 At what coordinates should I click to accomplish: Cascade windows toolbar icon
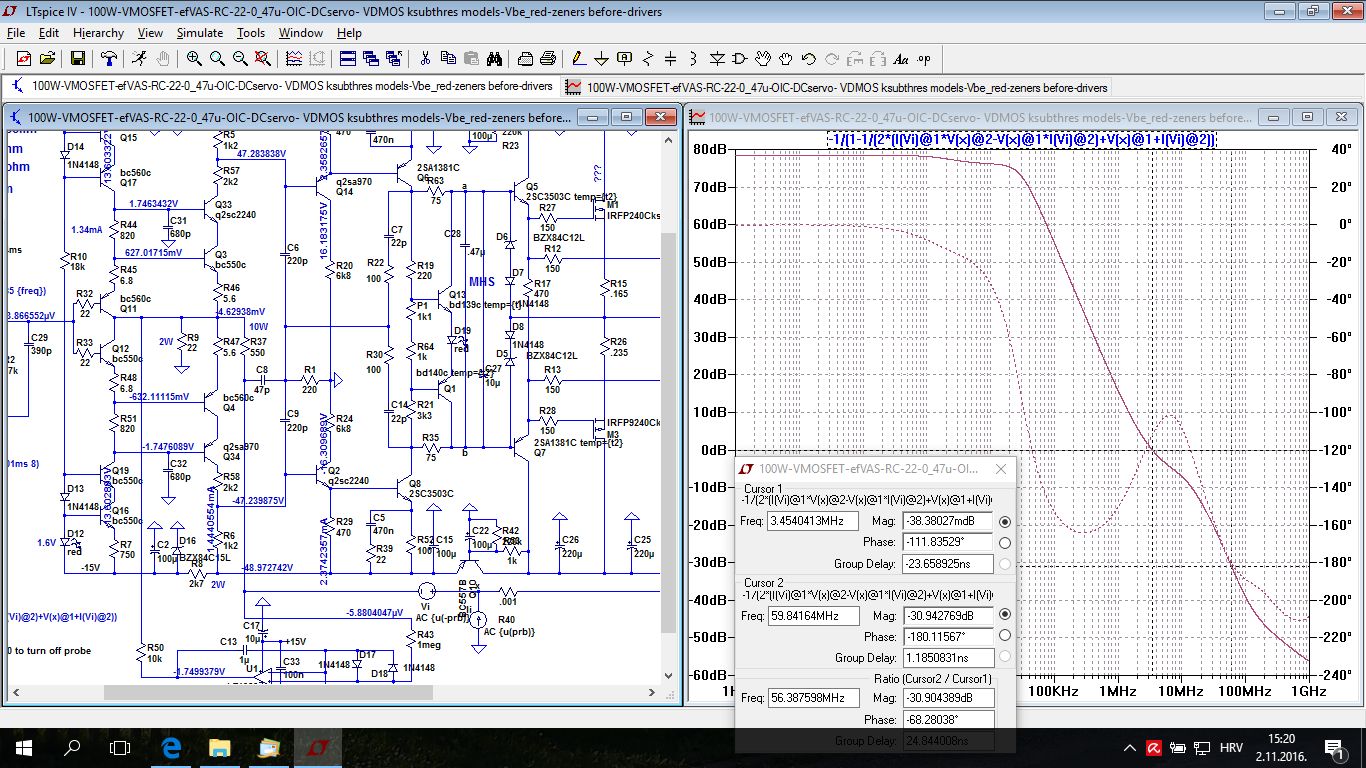pyautogui.click(x=371, y=58)
